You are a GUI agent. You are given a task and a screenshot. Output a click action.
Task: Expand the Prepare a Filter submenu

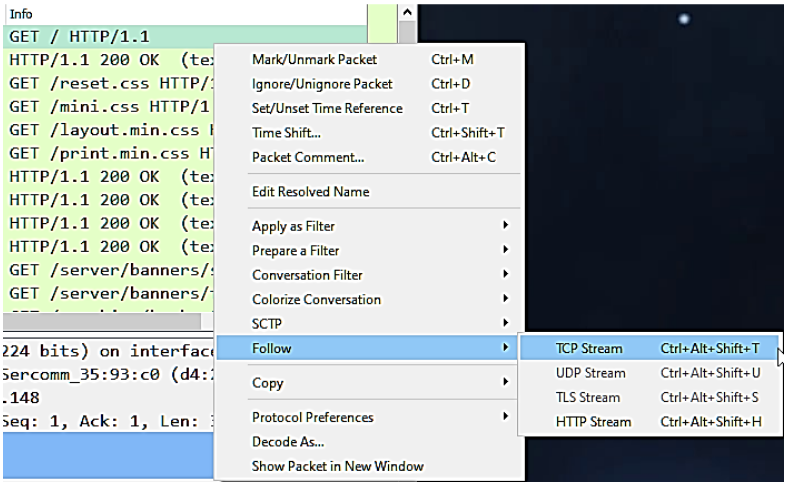[x=370, y=250]
